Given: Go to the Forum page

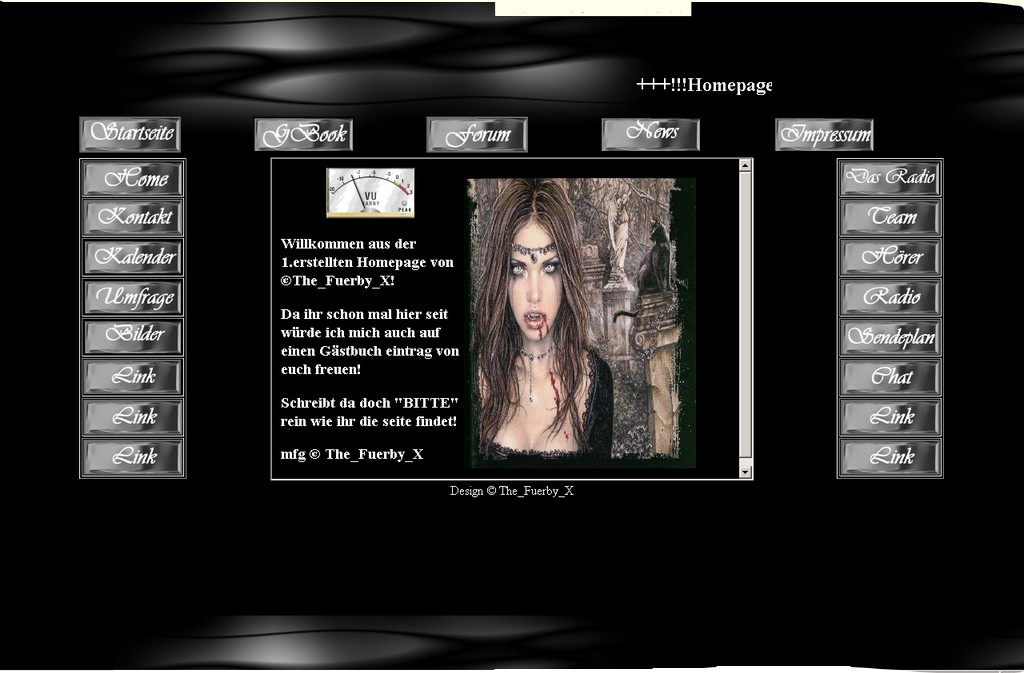Looking at the screenshot, I should click(x=477, y=134).
